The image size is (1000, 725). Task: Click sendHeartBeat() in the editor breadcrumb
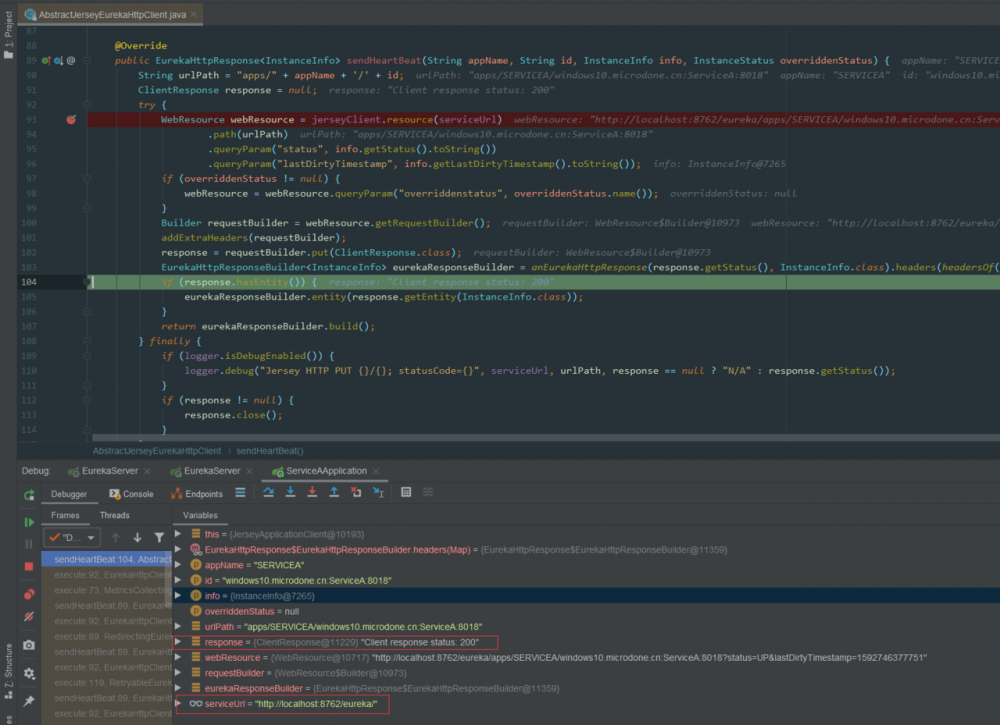point(269,451)
